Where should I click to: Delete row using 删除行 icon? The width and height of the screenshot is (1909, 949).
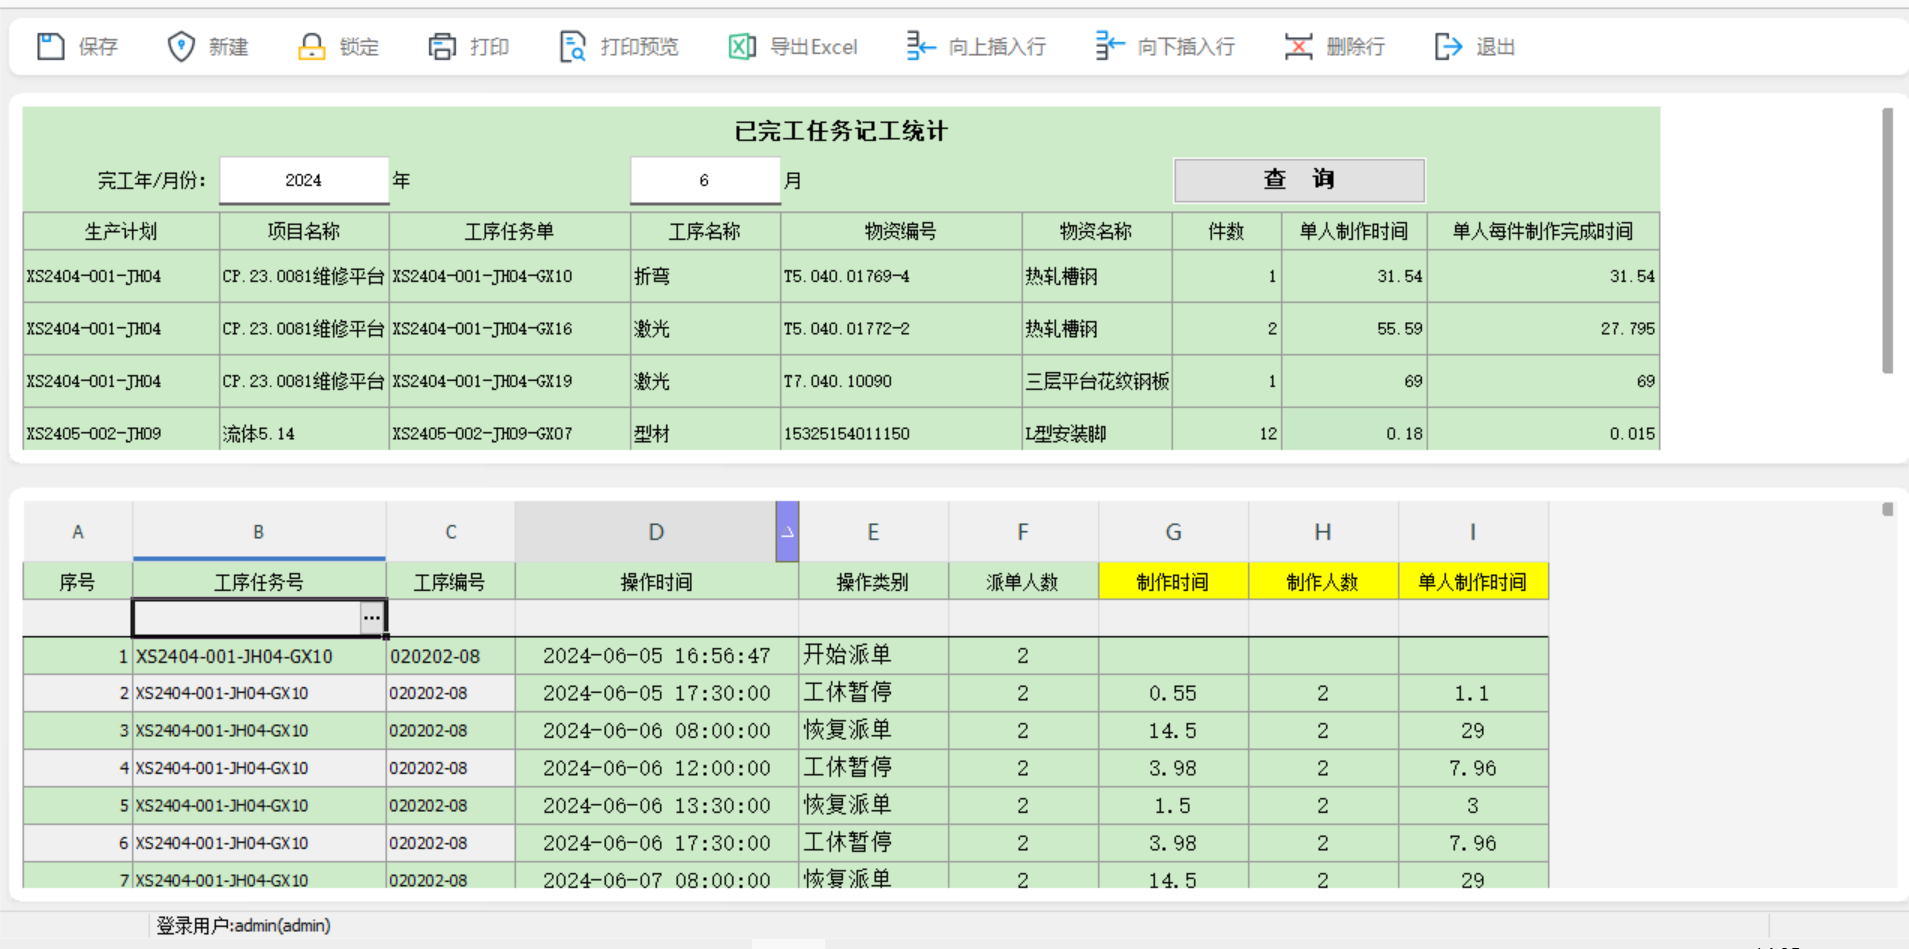(1298, 47)
